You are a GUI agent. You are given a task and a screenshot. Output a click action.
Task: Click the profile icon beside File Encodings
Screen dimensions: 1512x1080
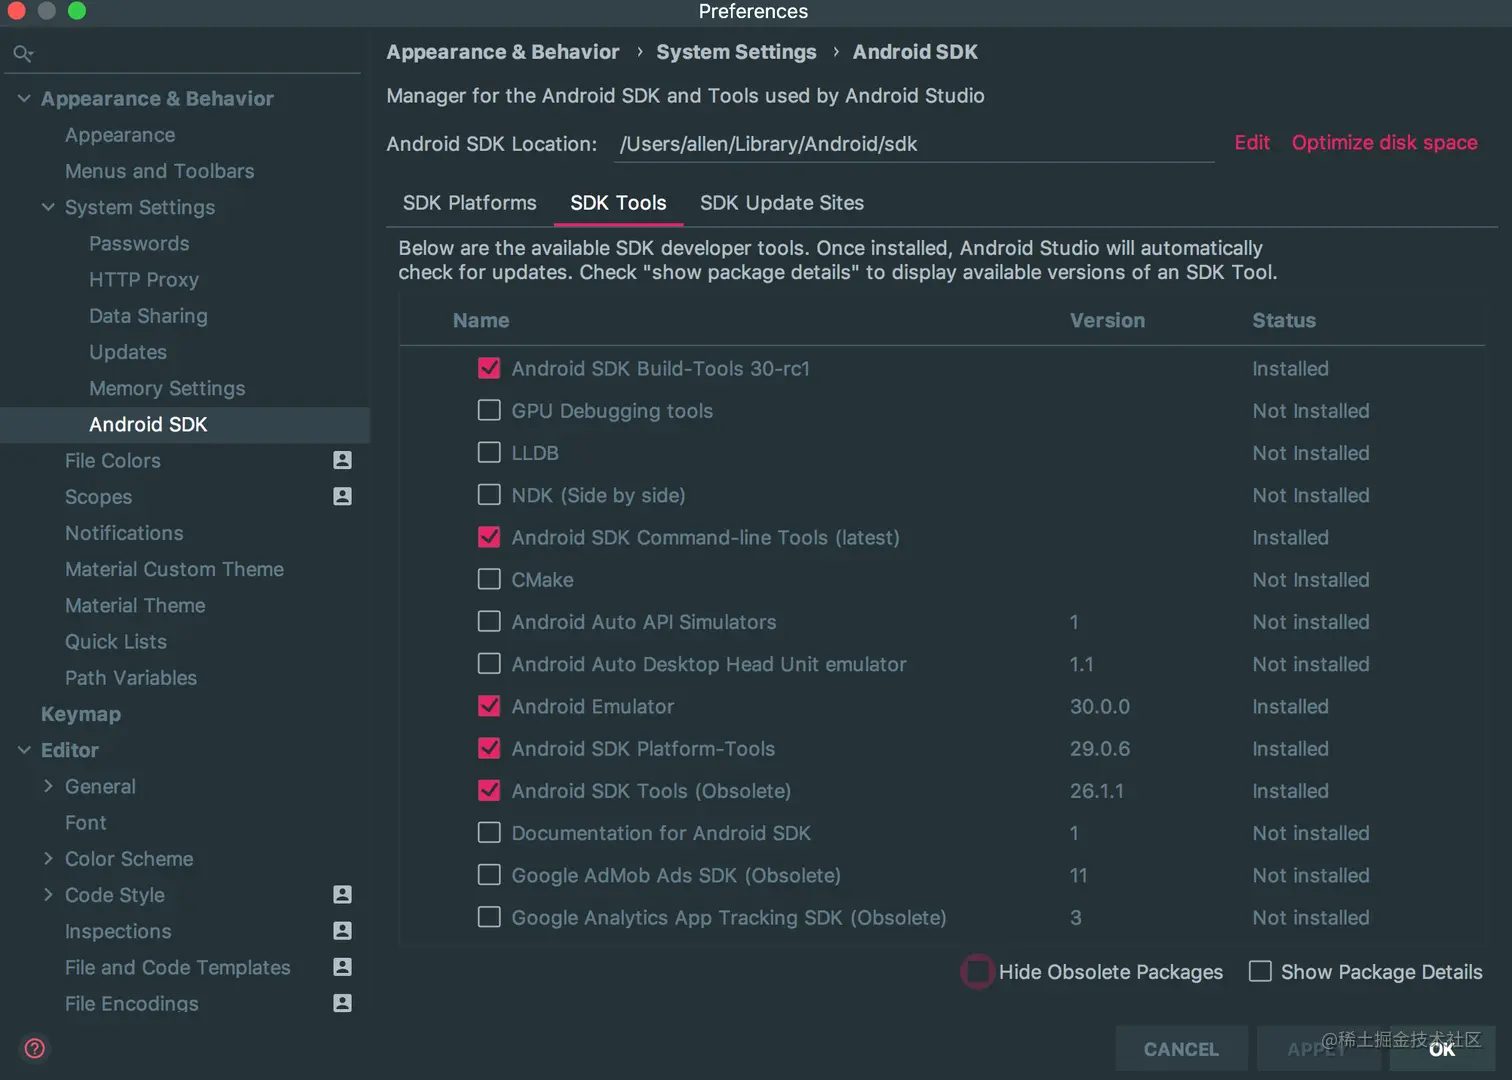tap(342, 1002)
